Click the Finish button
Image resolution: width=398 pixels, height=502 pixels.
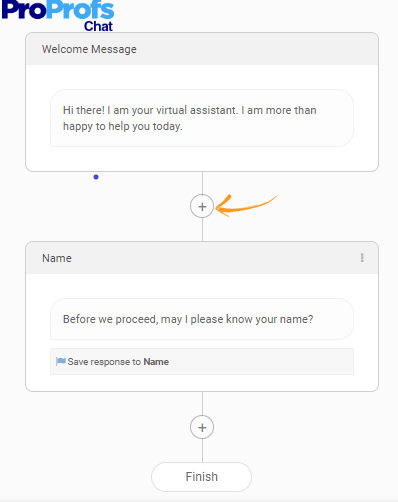click(x=201, y=477)
